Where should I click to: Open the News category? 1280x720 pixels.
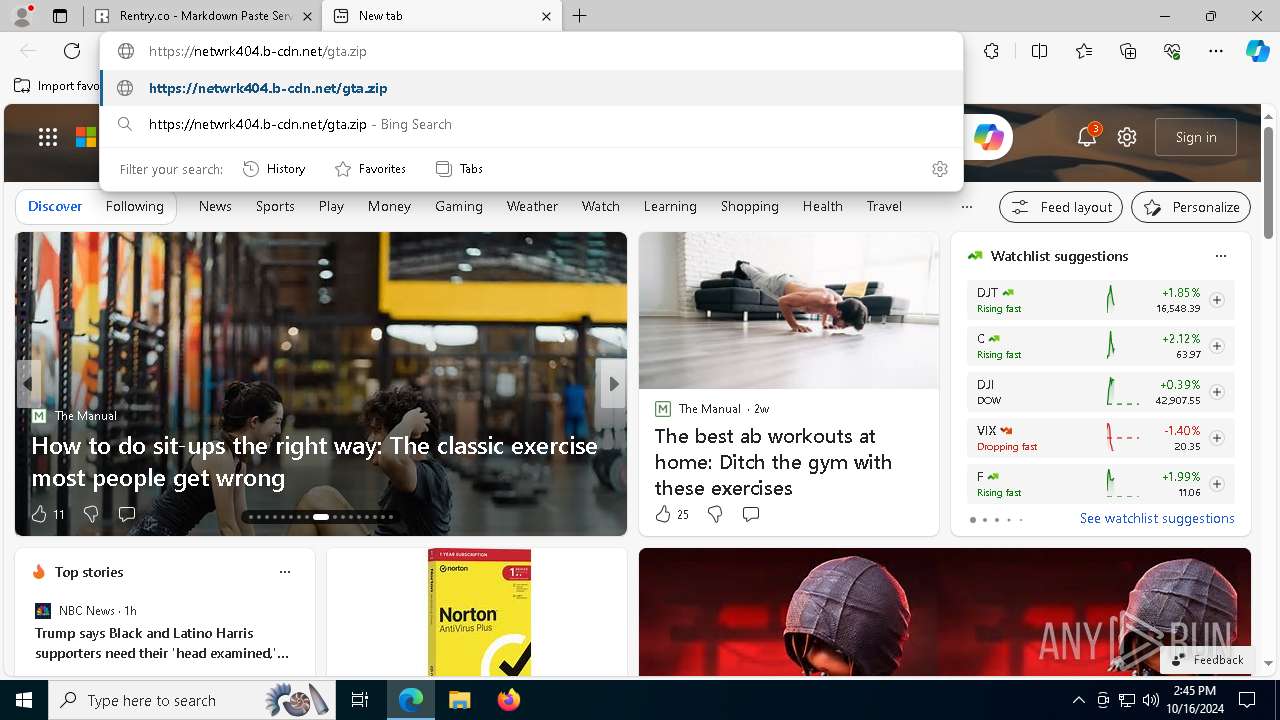click(x=215, y=206)
